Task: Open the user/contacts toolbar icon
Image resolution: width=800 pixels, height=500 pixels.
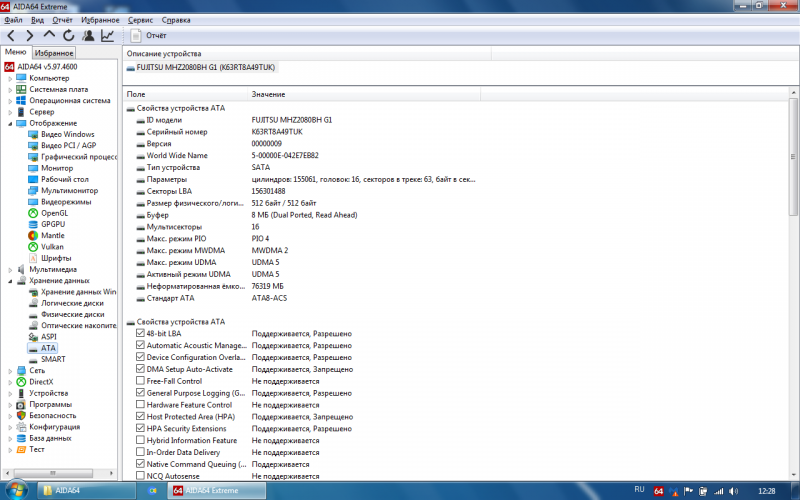Action: pyautogui.click(x=88, y=36)
